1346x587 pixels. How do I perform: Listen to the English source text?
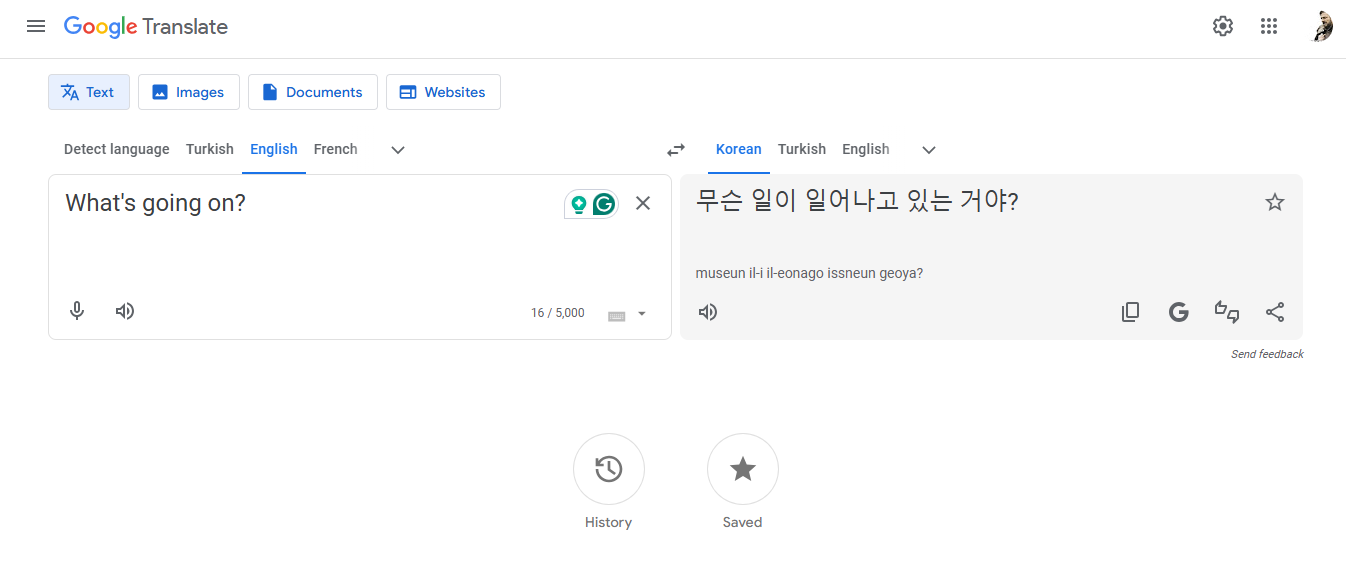(x=124, y=311)
